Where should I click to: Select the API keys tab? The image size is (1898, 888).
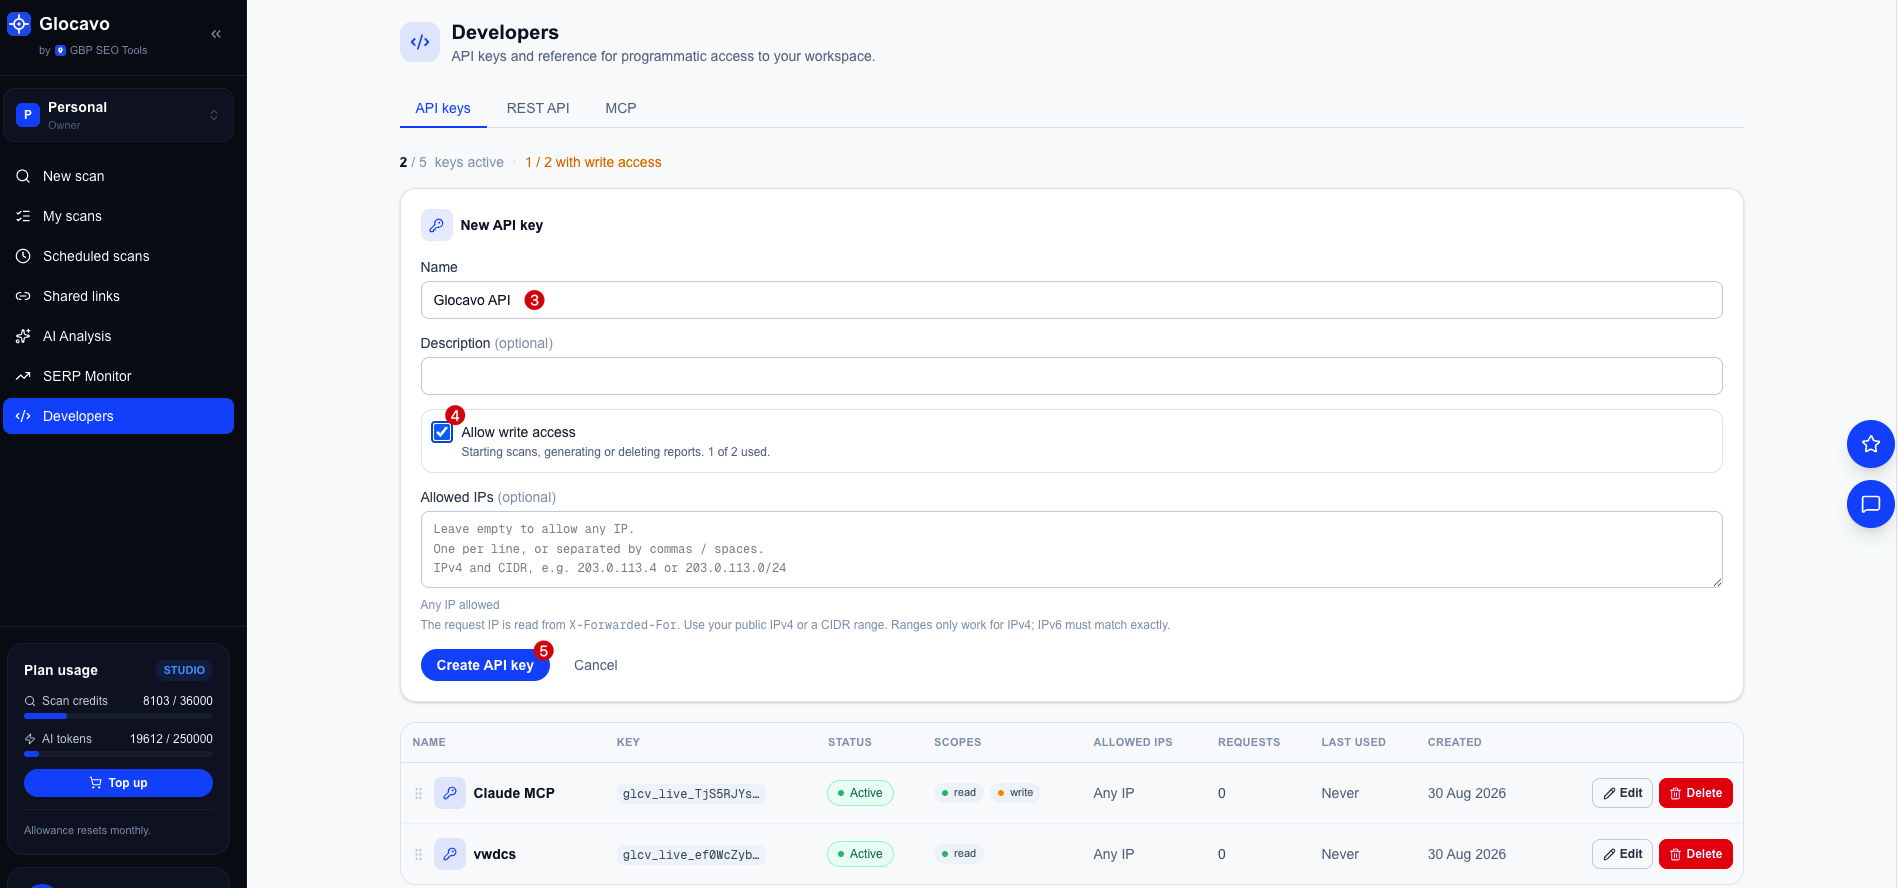[x=443, y=108]
